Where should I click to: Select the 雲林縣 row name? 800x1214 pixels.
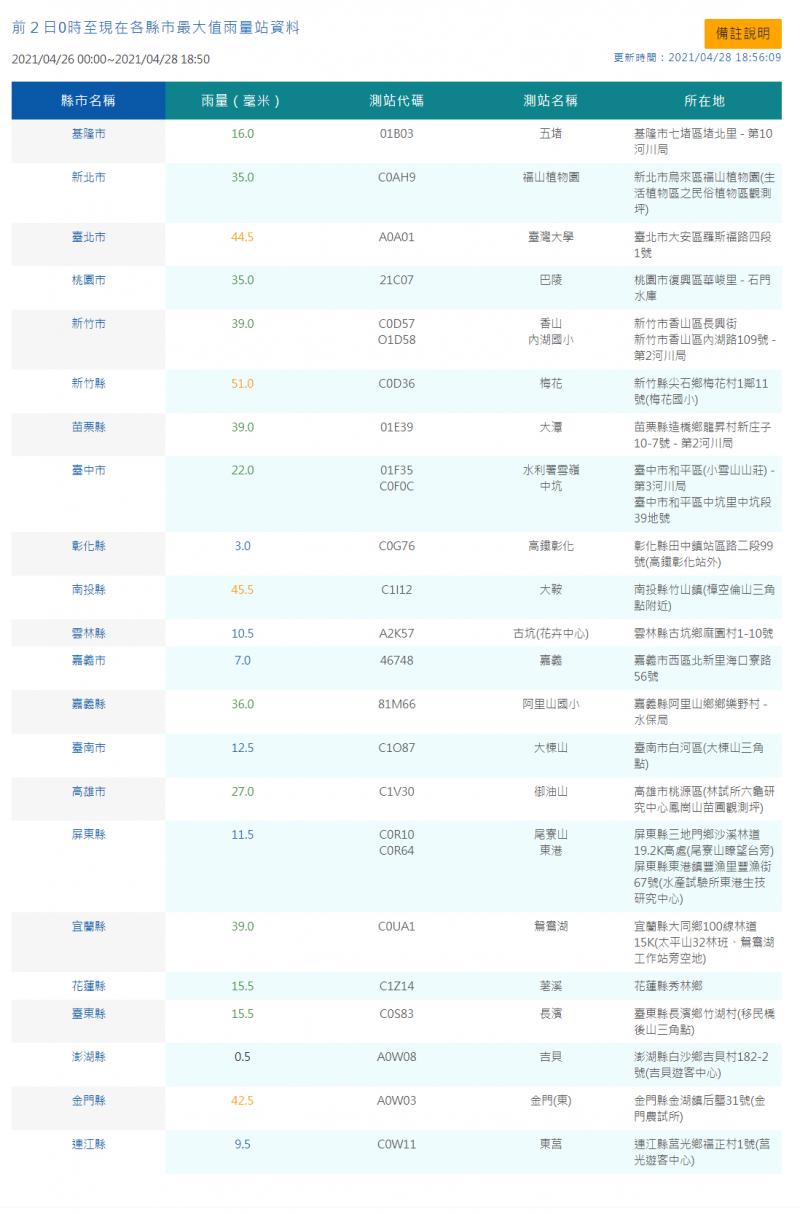tap(88, 633)
